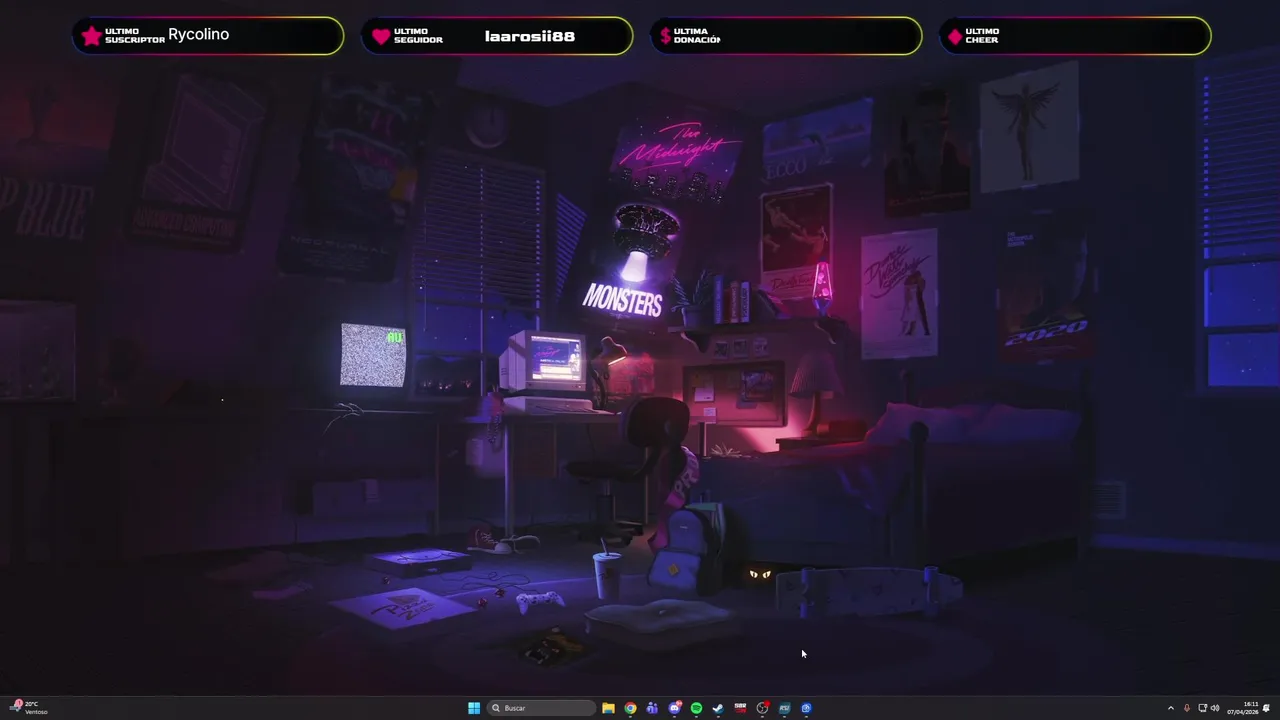1280x720 pixels.
Task: Click the heart icon in Ultimo Seguidor panel
Action: tap(380, 36)
